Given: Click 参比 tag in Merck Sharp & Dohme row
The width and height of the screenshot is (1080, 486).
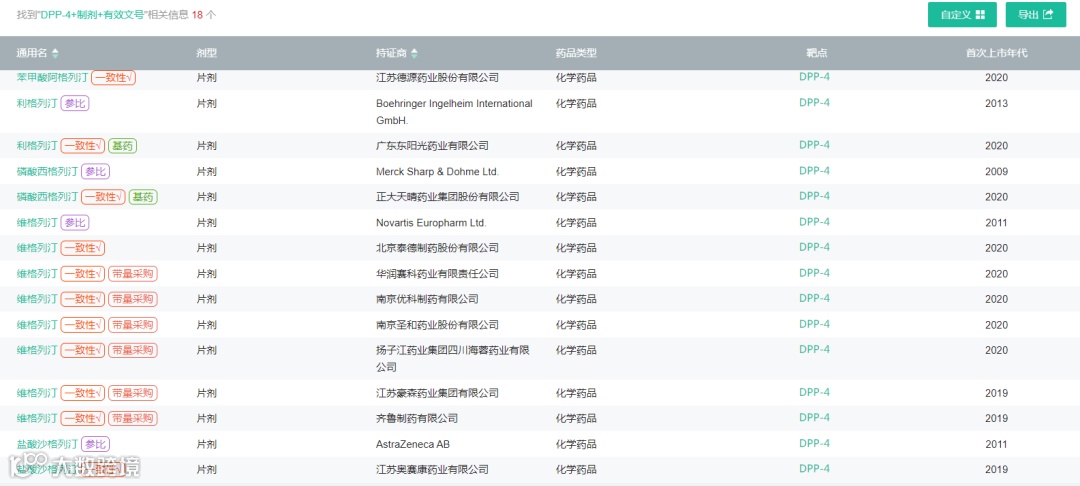Looking at the screenshot, I should point(96,171).
